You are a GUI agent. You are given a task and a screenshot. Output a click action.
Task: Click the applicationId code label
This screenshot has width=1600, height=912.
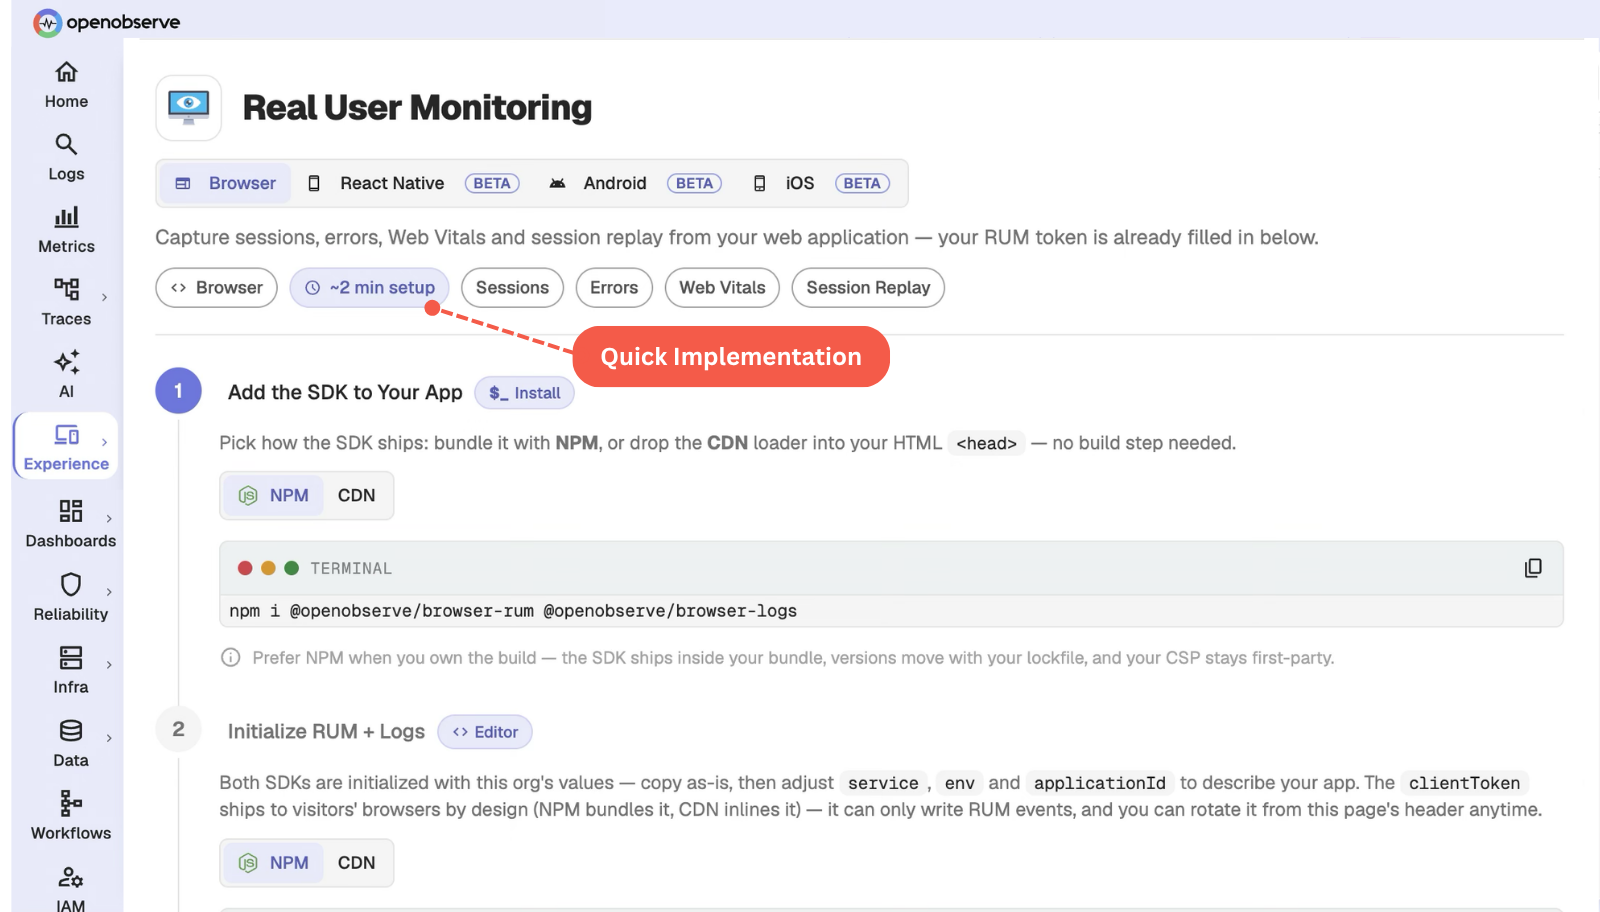[x=1099, y=783]
